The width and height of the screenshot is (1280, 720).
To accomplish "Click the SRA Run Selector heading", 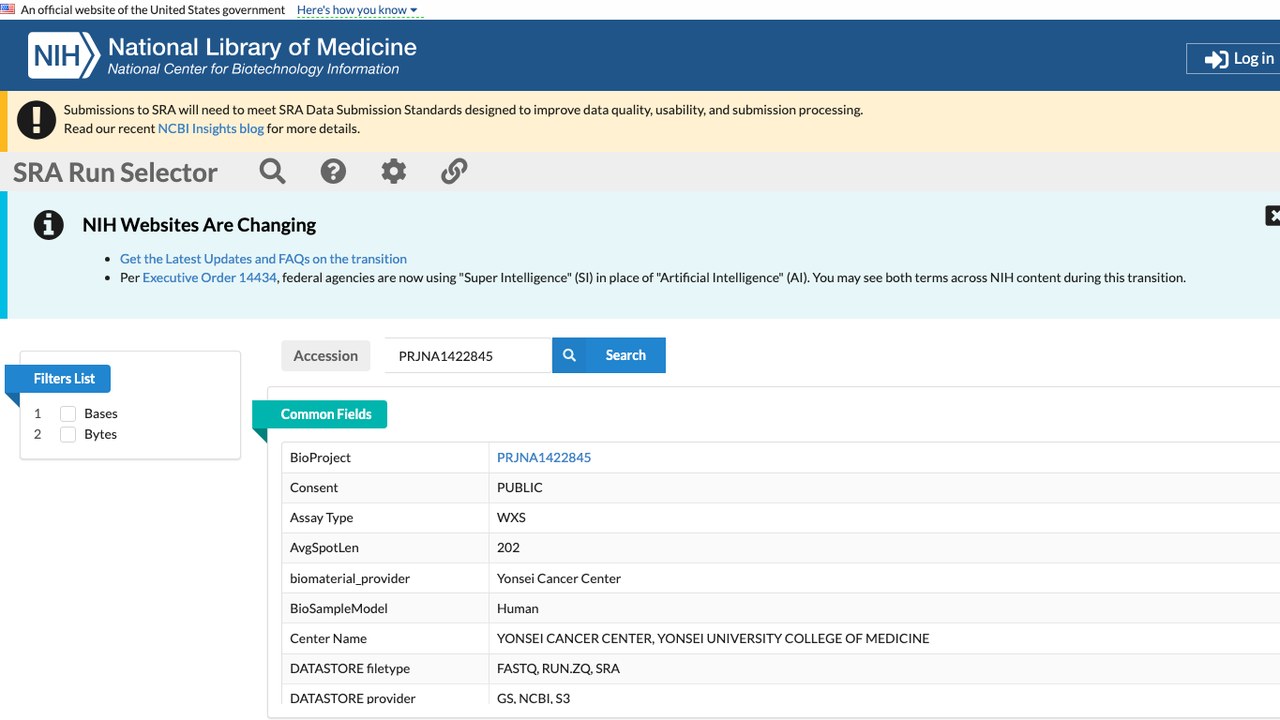I will 115,172.
